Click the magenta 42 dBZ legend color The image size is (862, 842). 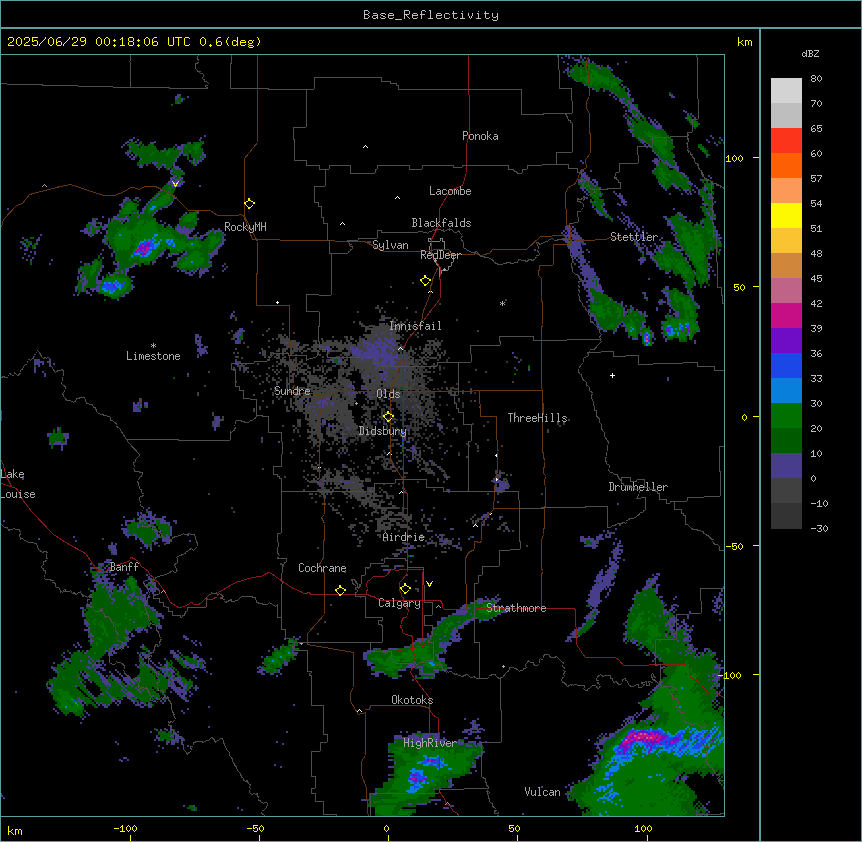tap(786, 315)
